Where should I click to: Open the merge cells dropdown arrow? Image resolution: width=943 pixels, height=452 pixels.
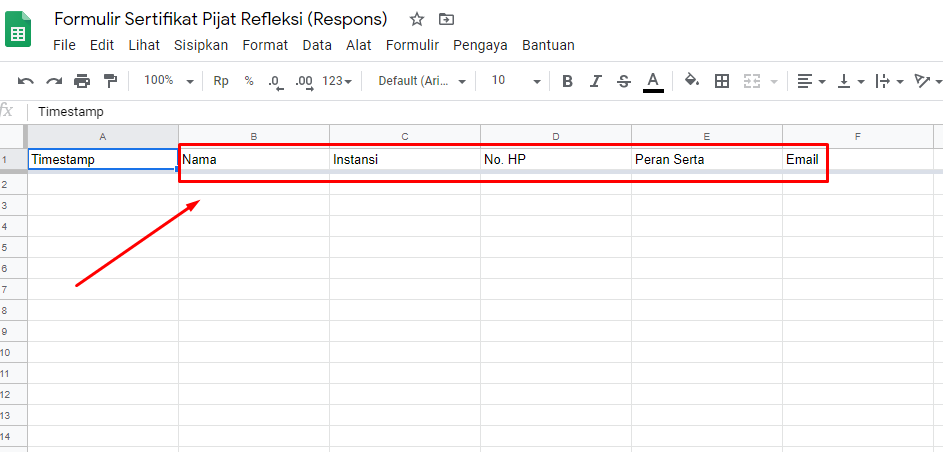coord(774,81)
